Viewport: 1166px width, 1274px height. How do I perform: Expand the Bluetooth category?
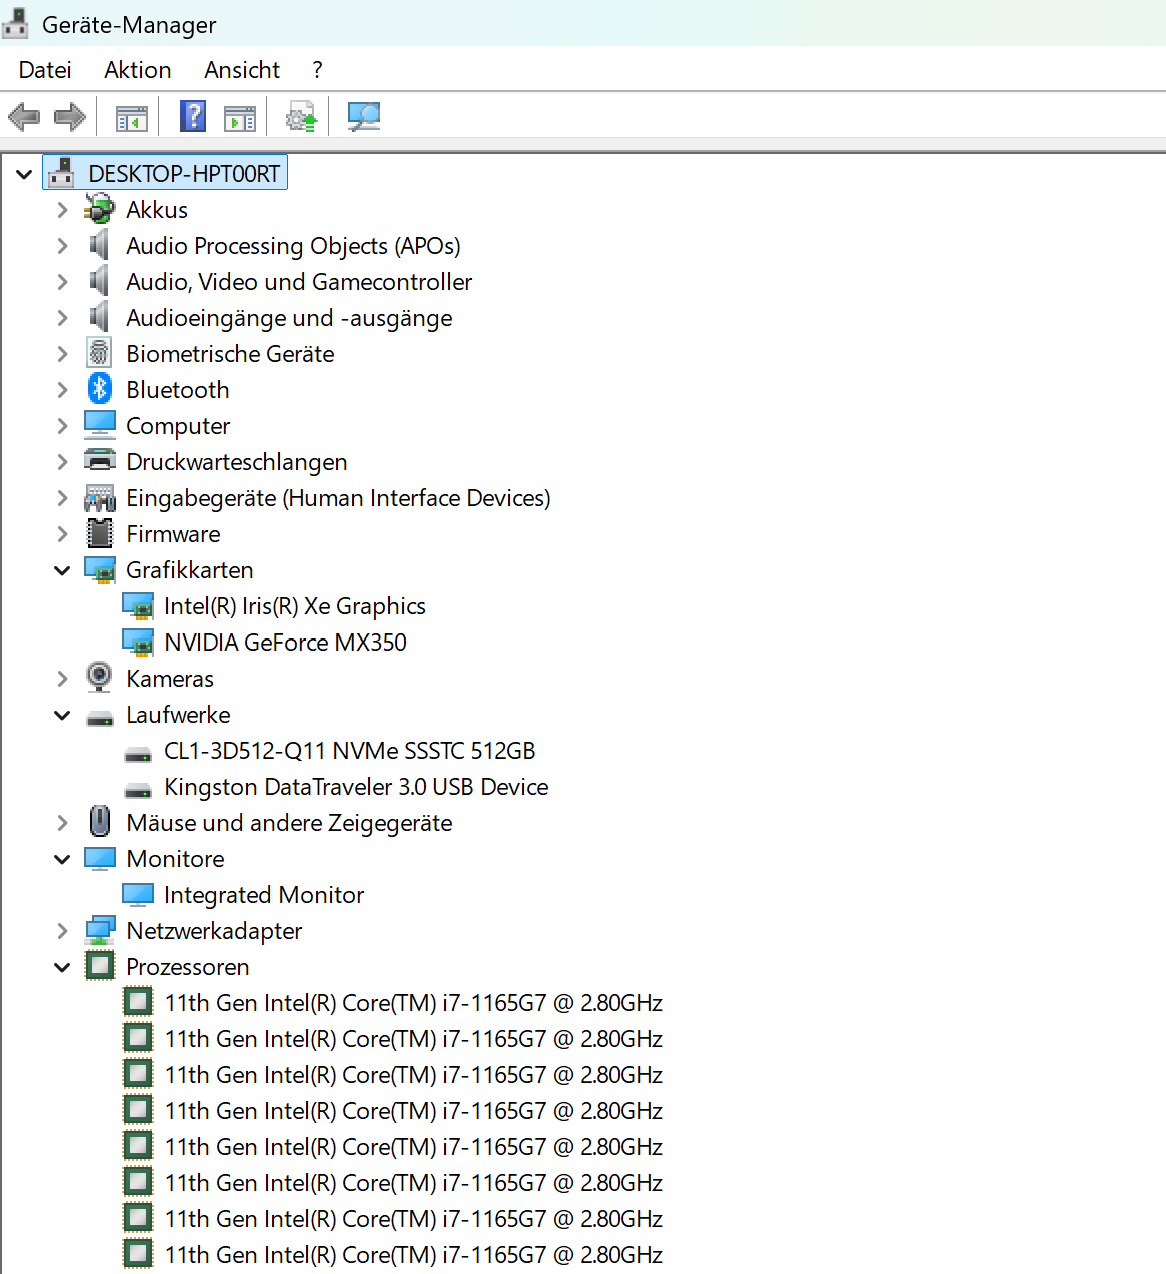[62, 389]
